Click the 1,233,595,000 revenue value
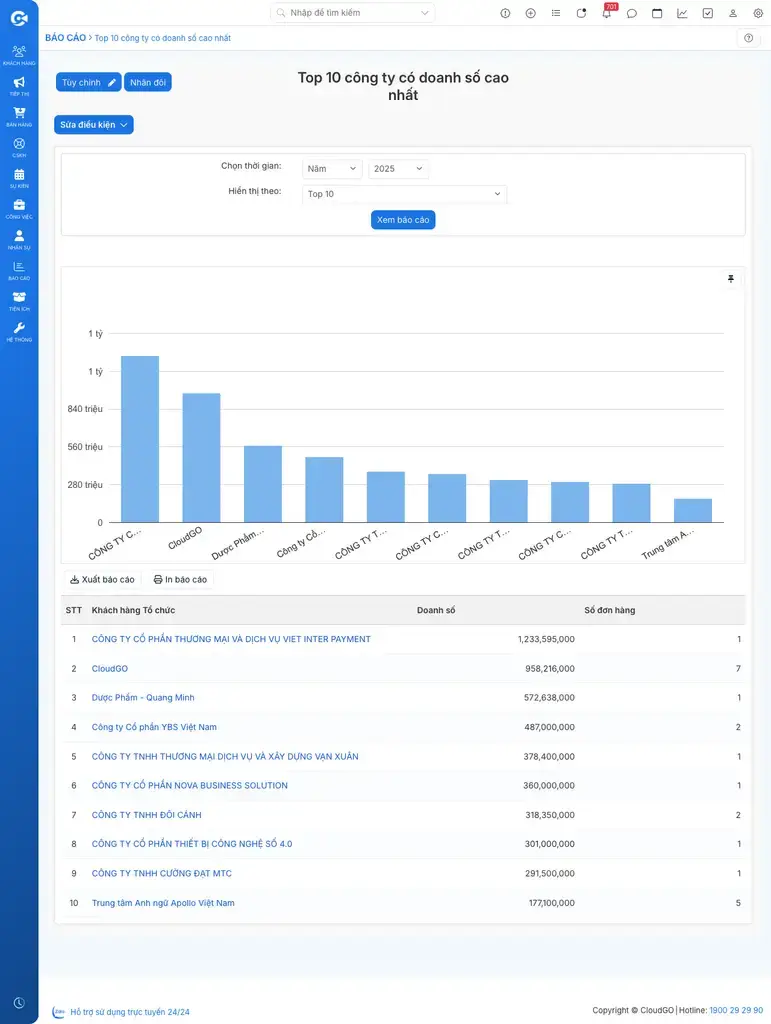The width and height of the screenshot is (771, 1024). (546, 639)
